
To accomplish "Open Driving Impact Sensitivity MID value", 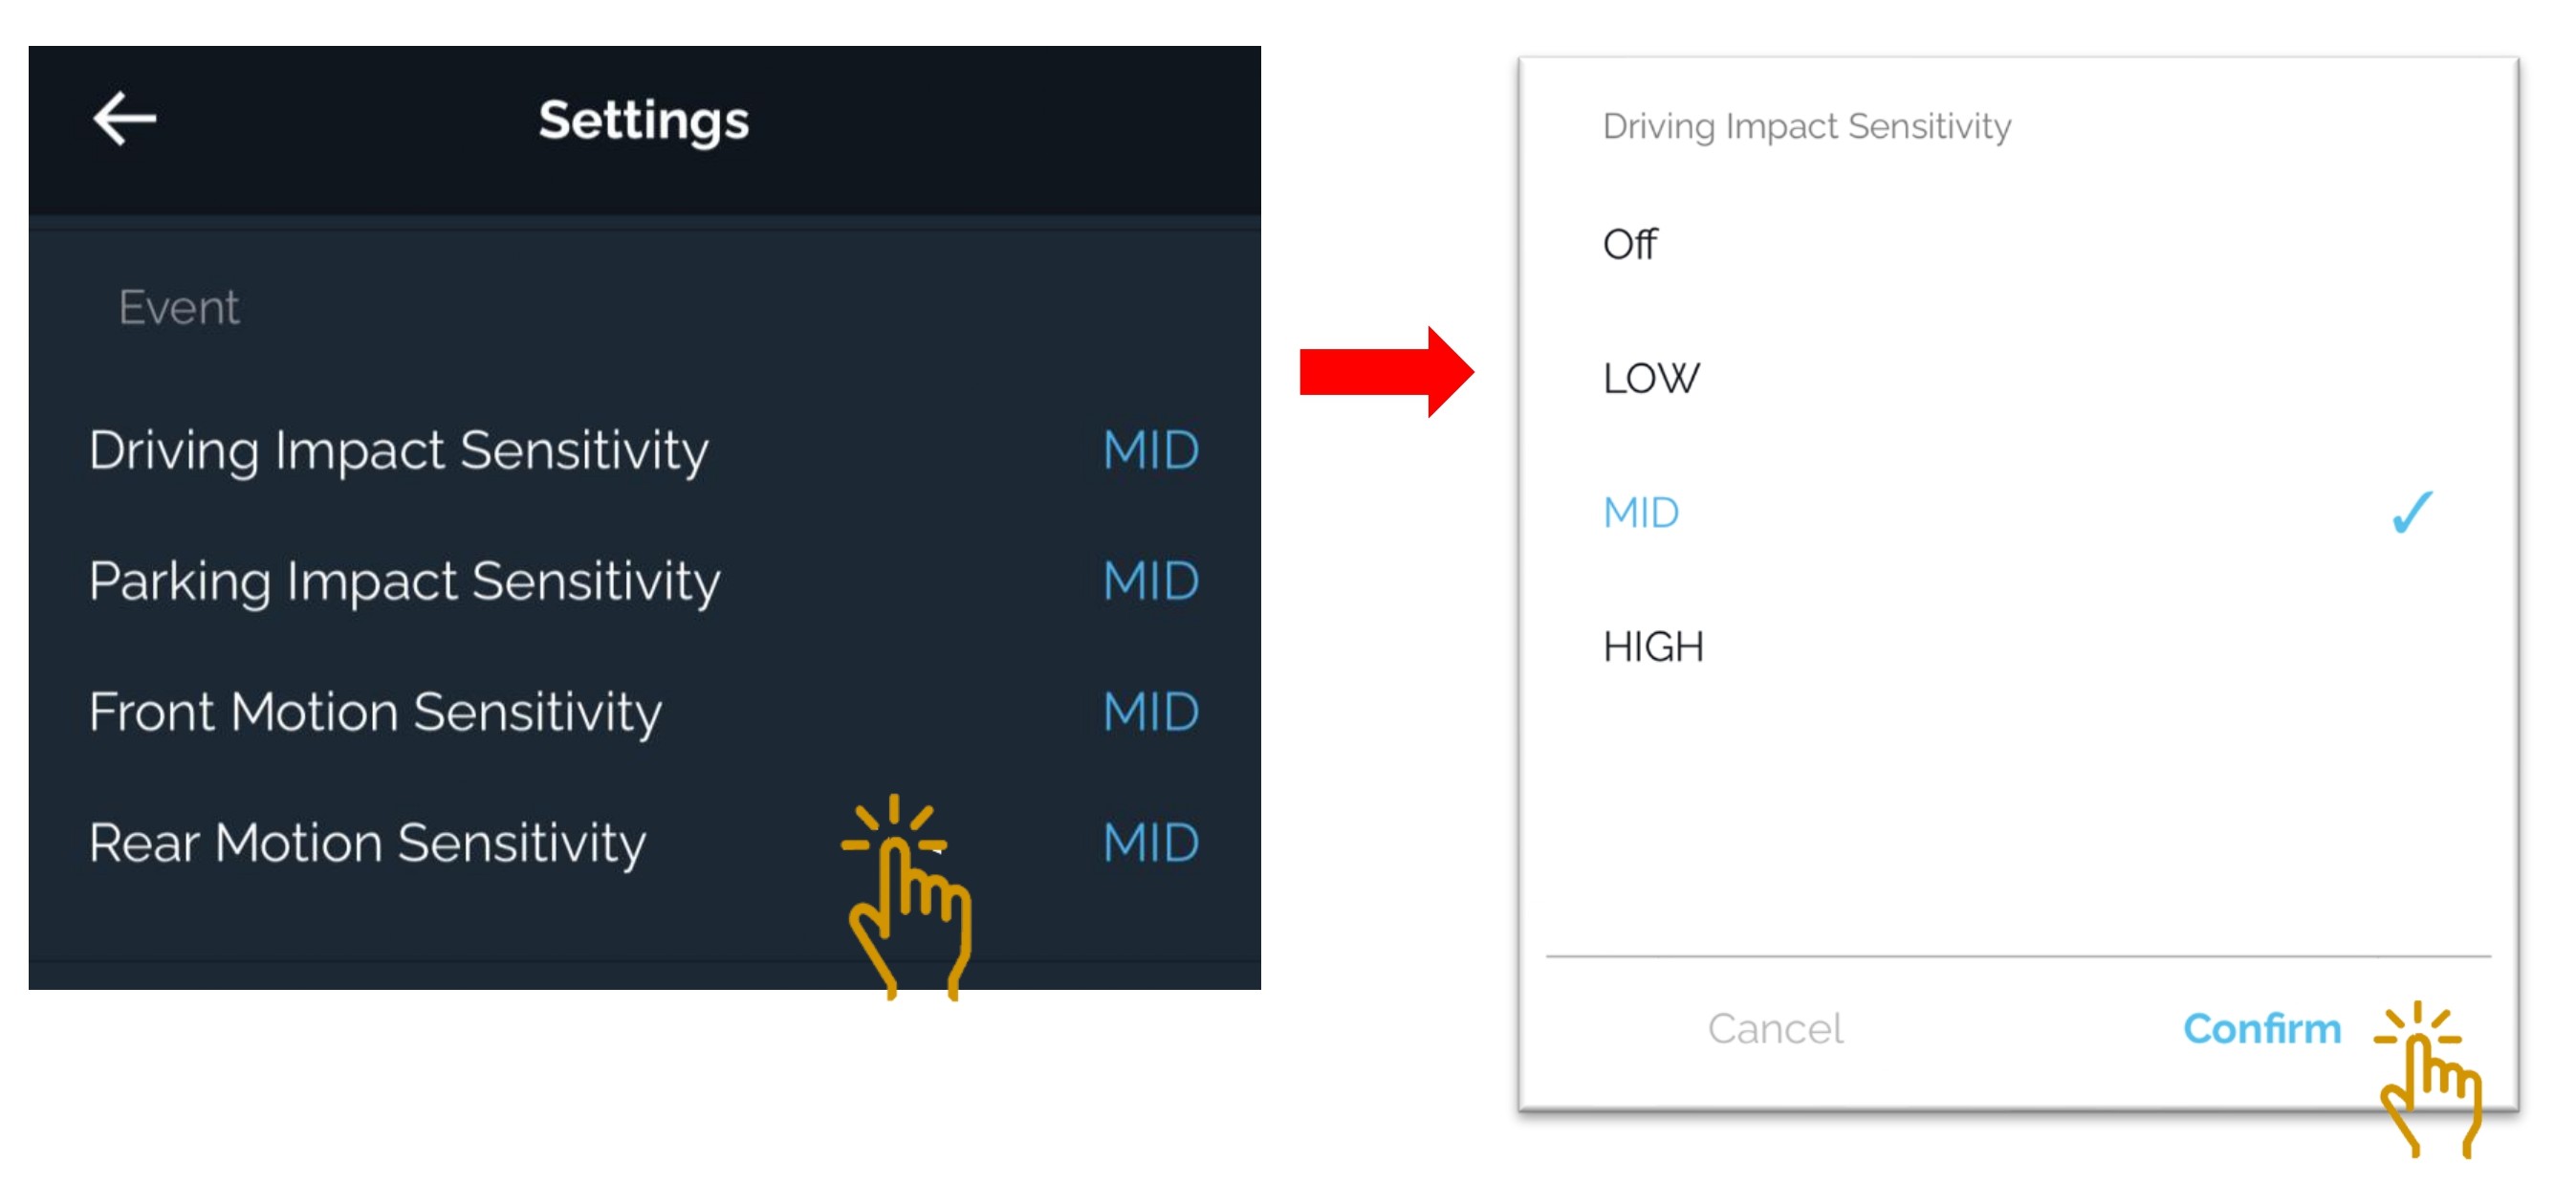I will pos(1150,450).
